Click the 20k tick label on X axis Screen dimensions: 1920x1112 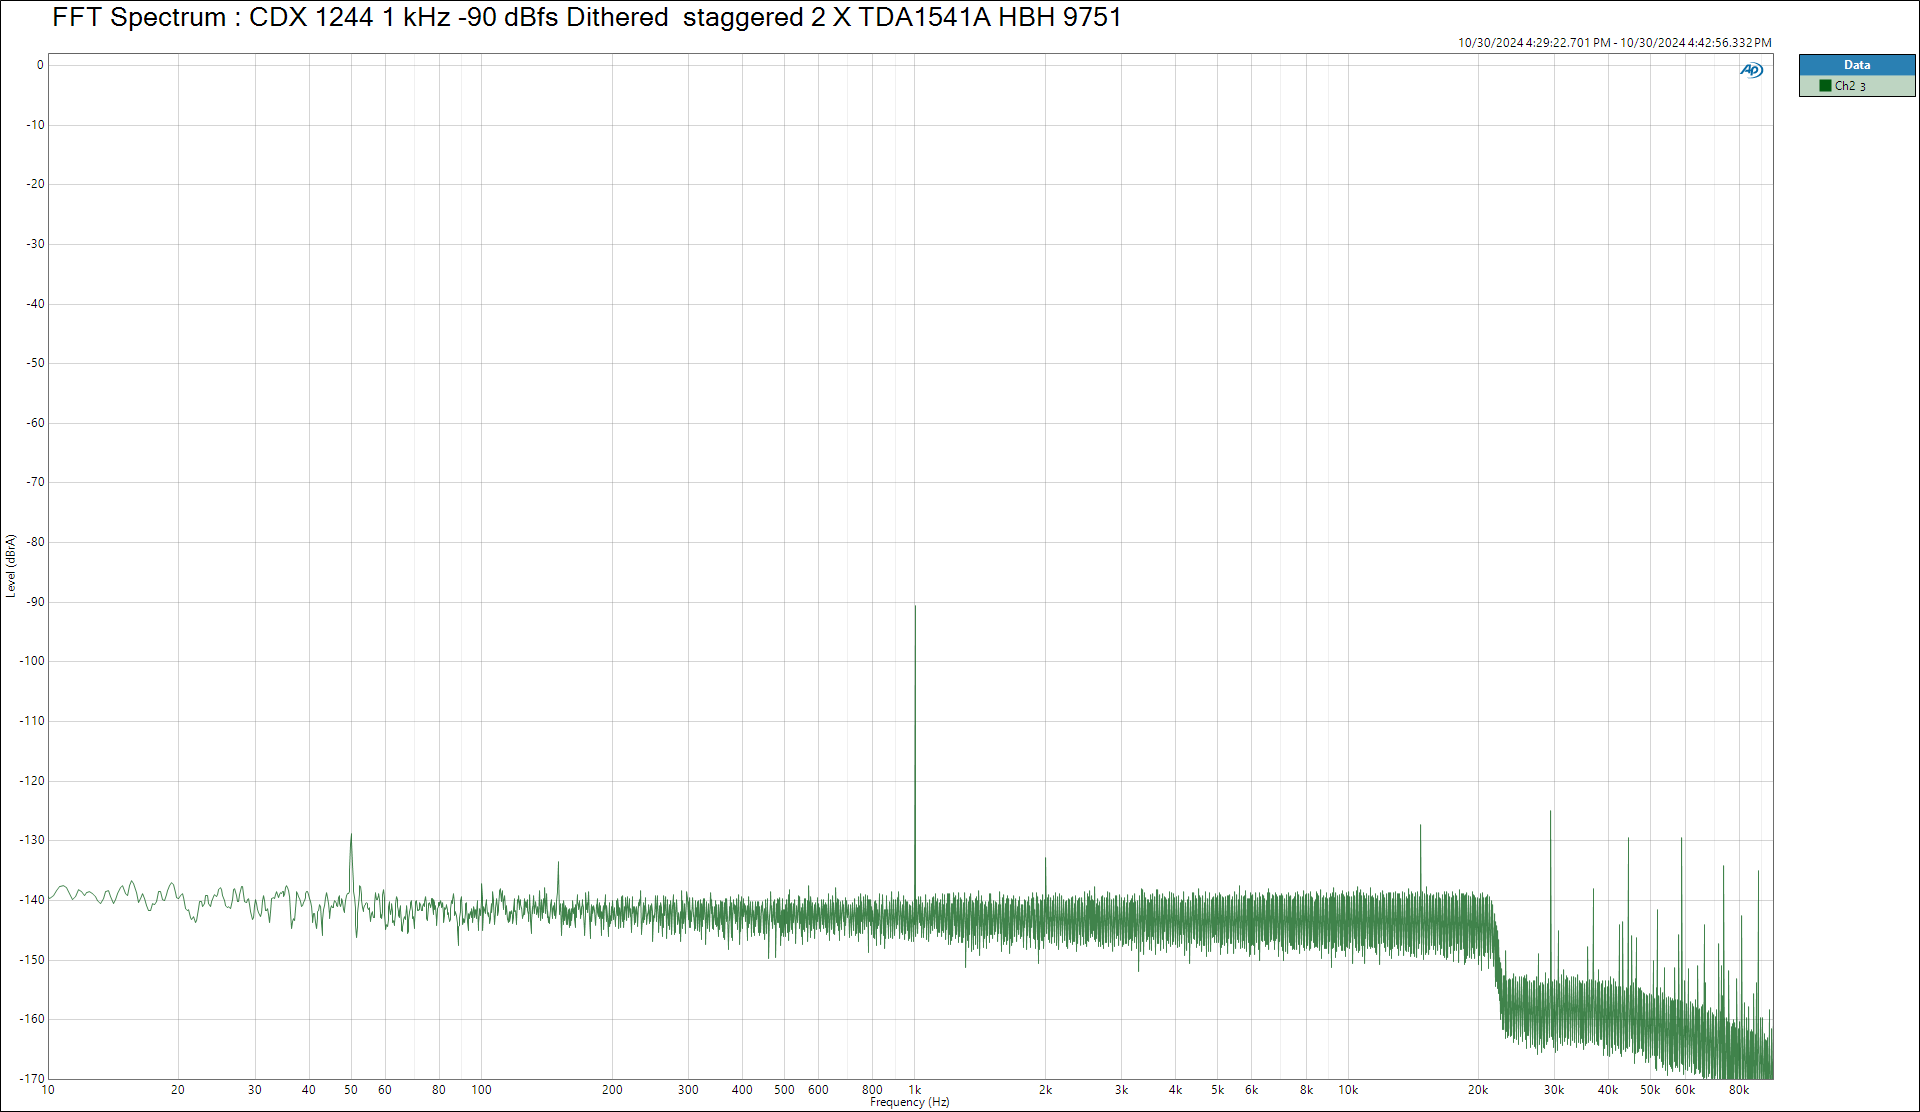1478,1090
